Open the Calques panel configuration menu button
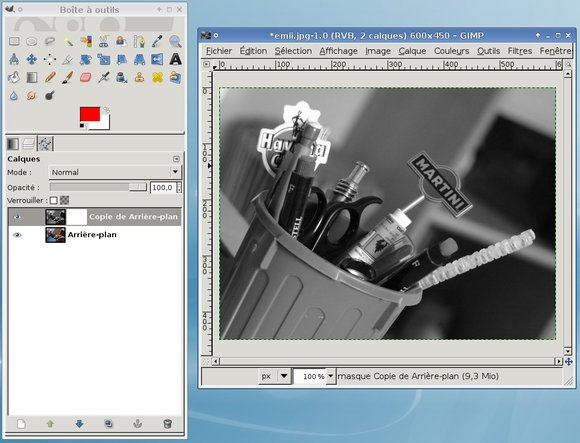580x443 pixels. pos(176,159)
